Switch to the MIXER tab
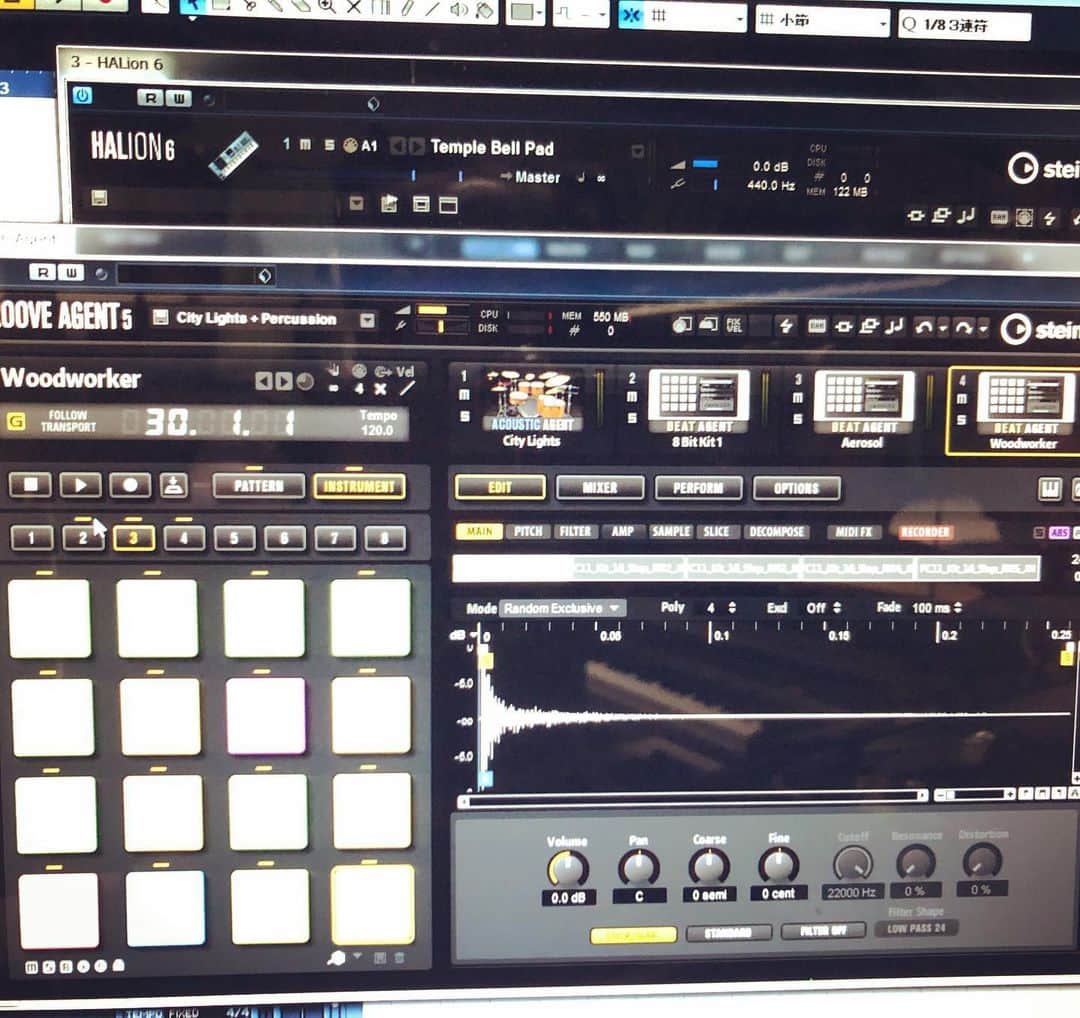Screen dimensions: 1080x1018 point(600,488)
